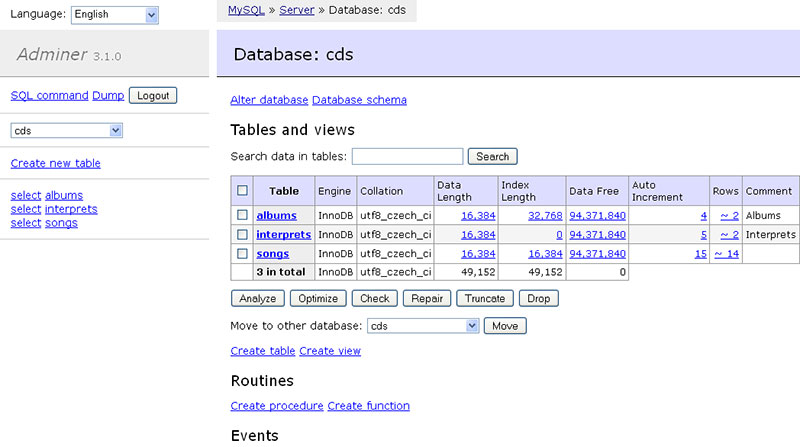Open the Dump link

(108, 95)
